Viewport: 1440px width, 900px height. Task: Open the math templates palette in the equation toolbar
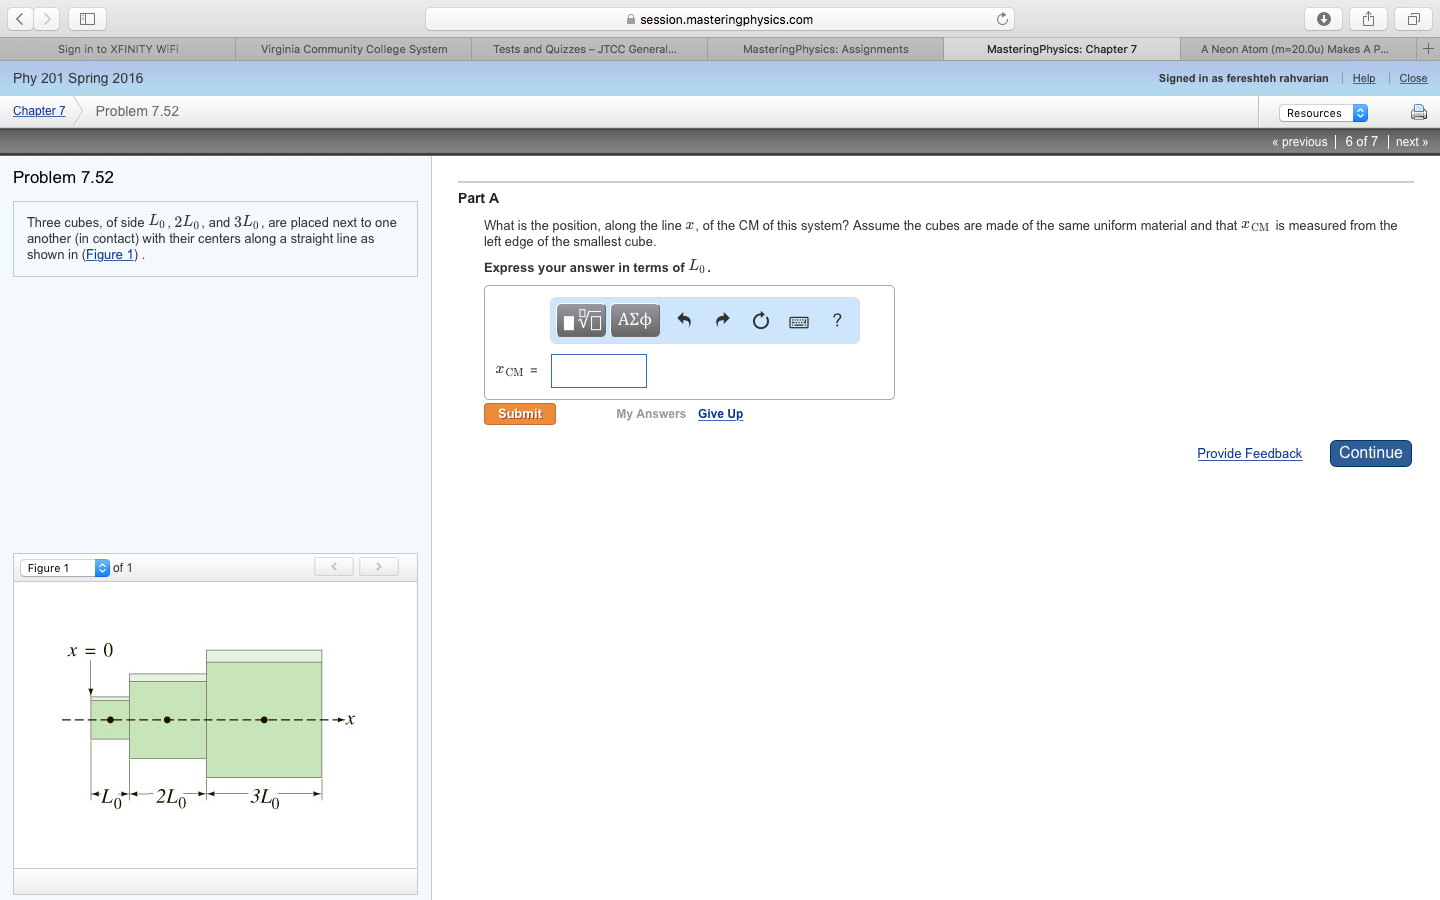[580, 320]
